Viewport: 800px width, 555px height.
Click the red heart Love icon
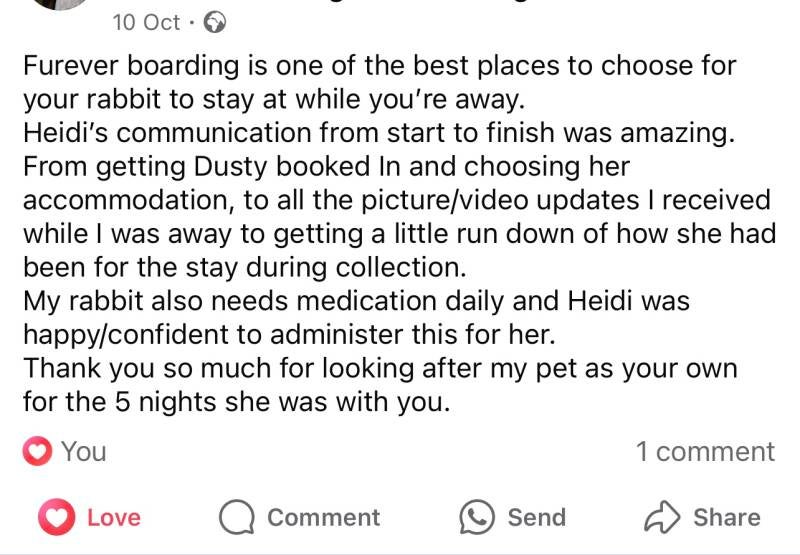pos(56,517)
